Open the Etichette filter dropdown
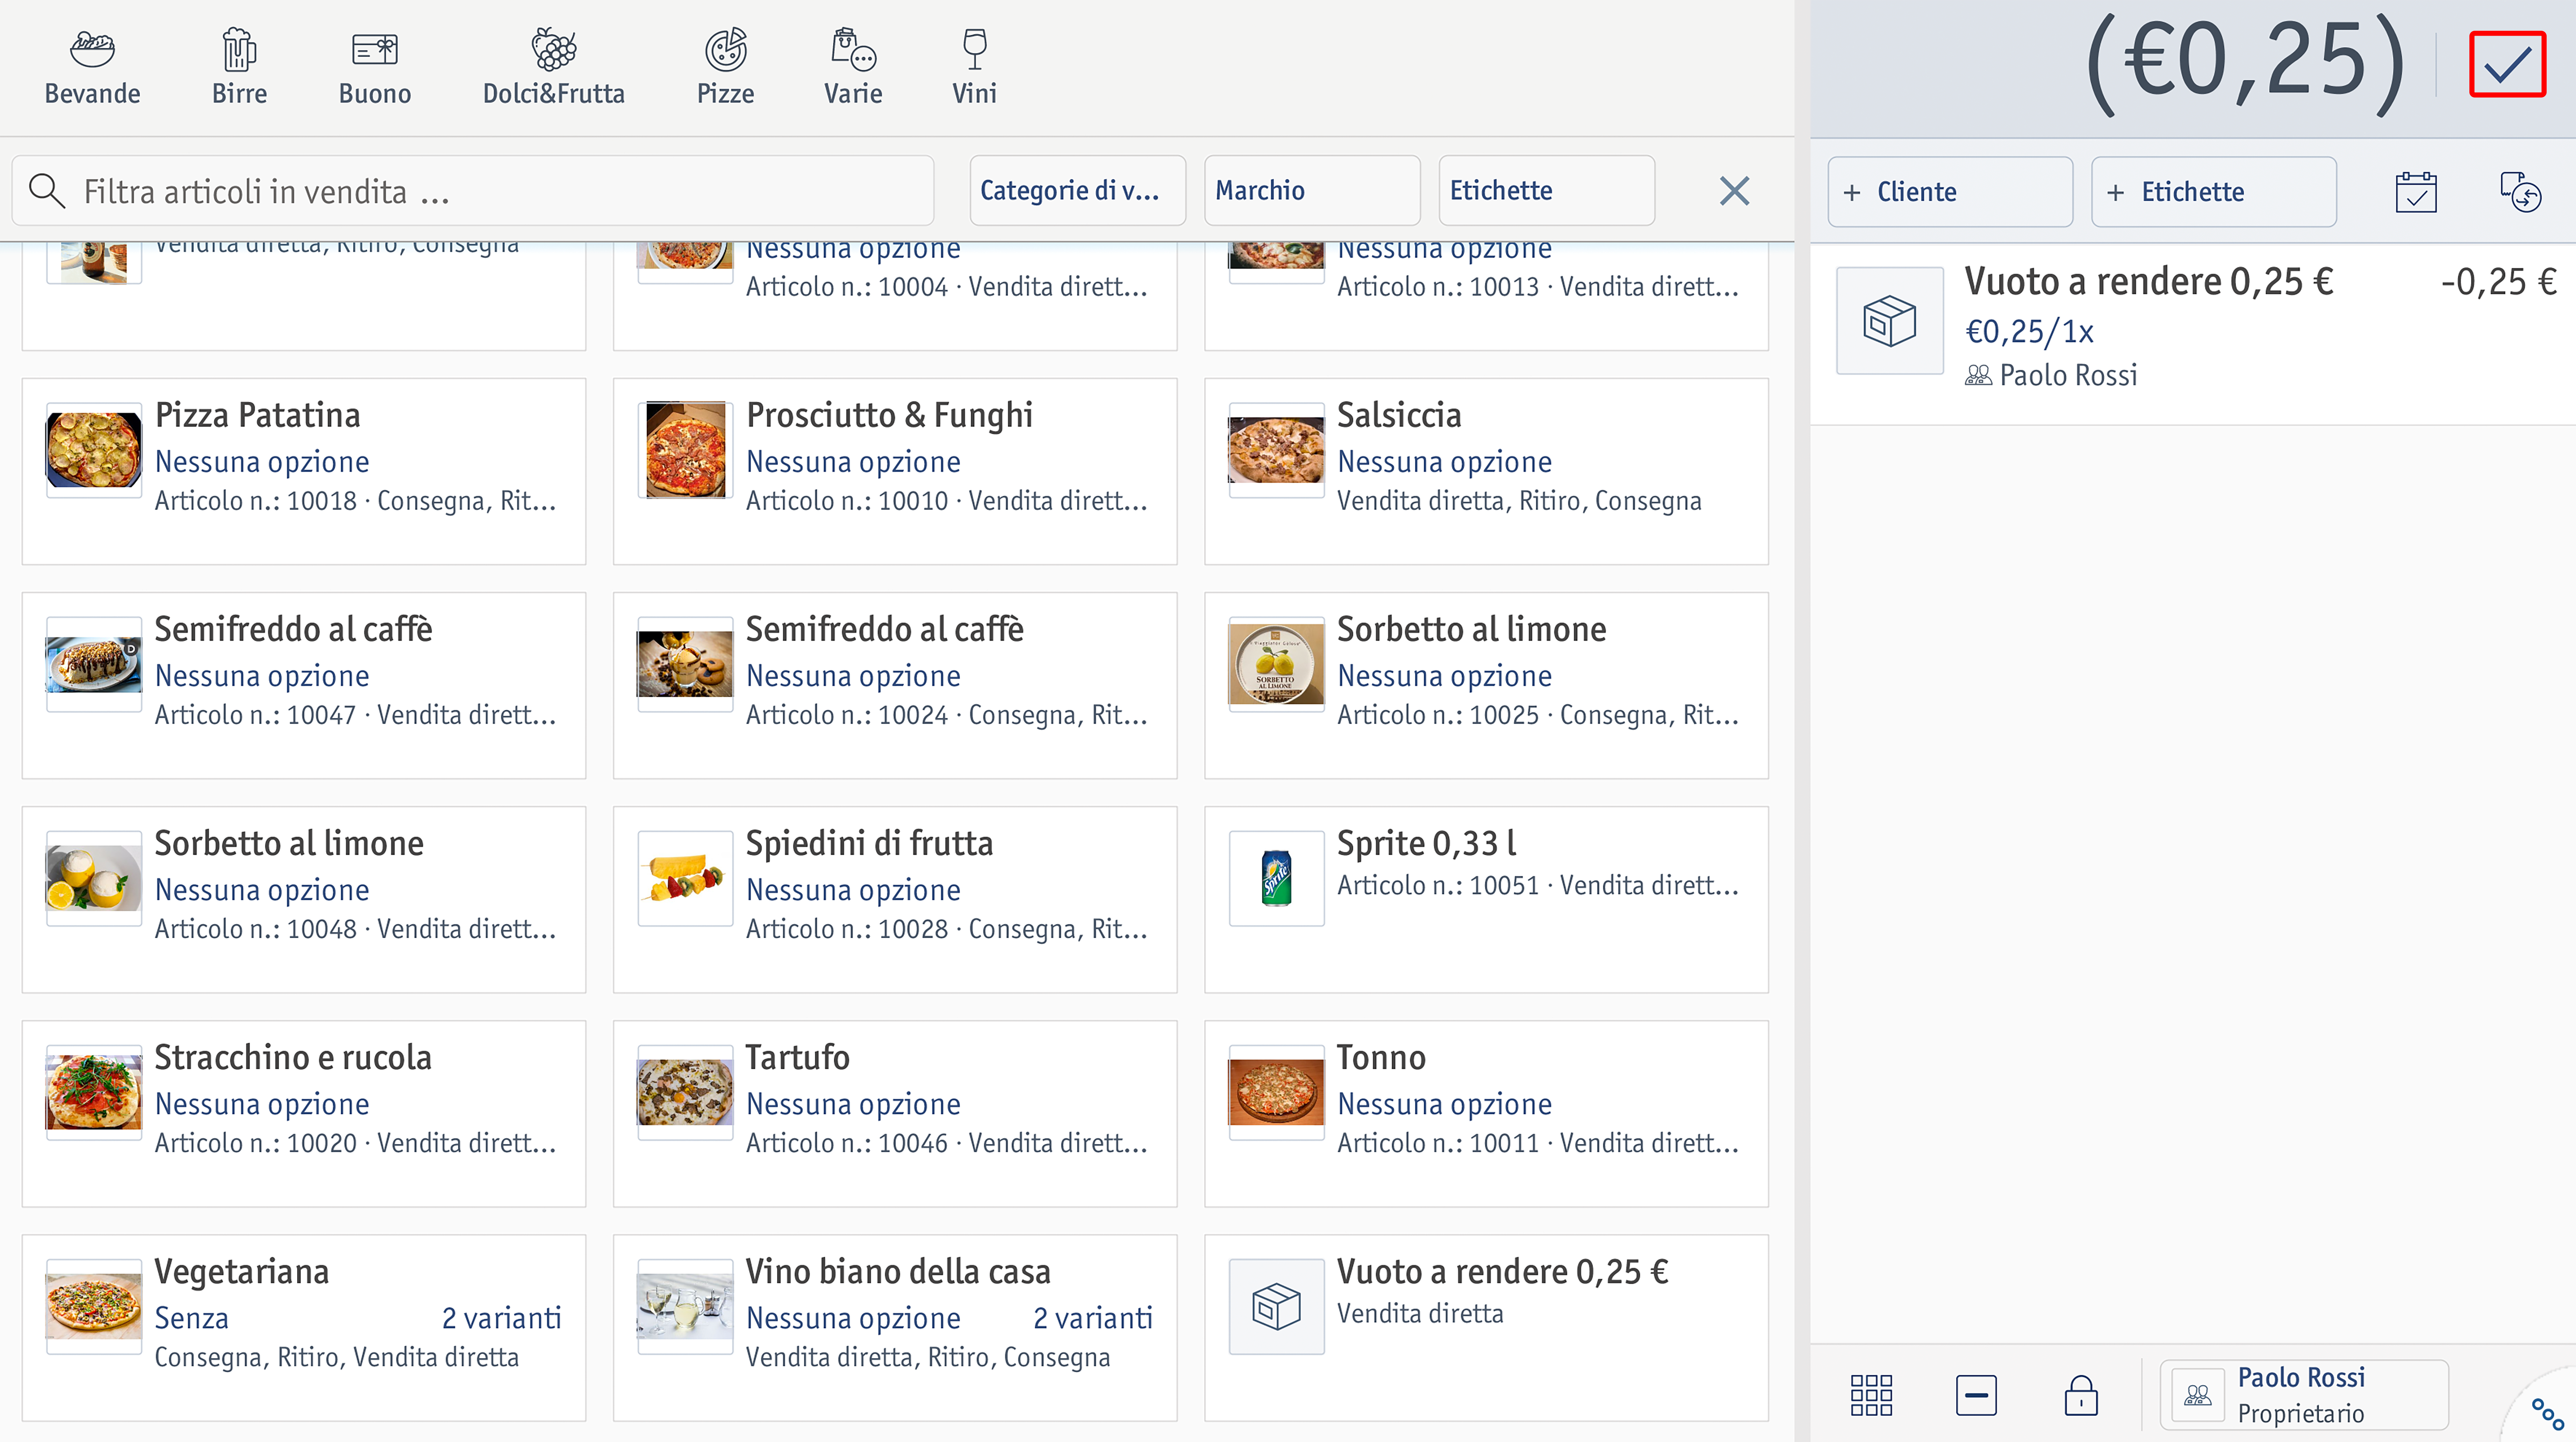The height and width of the screenshot is (1442, 2576). 1546,191
